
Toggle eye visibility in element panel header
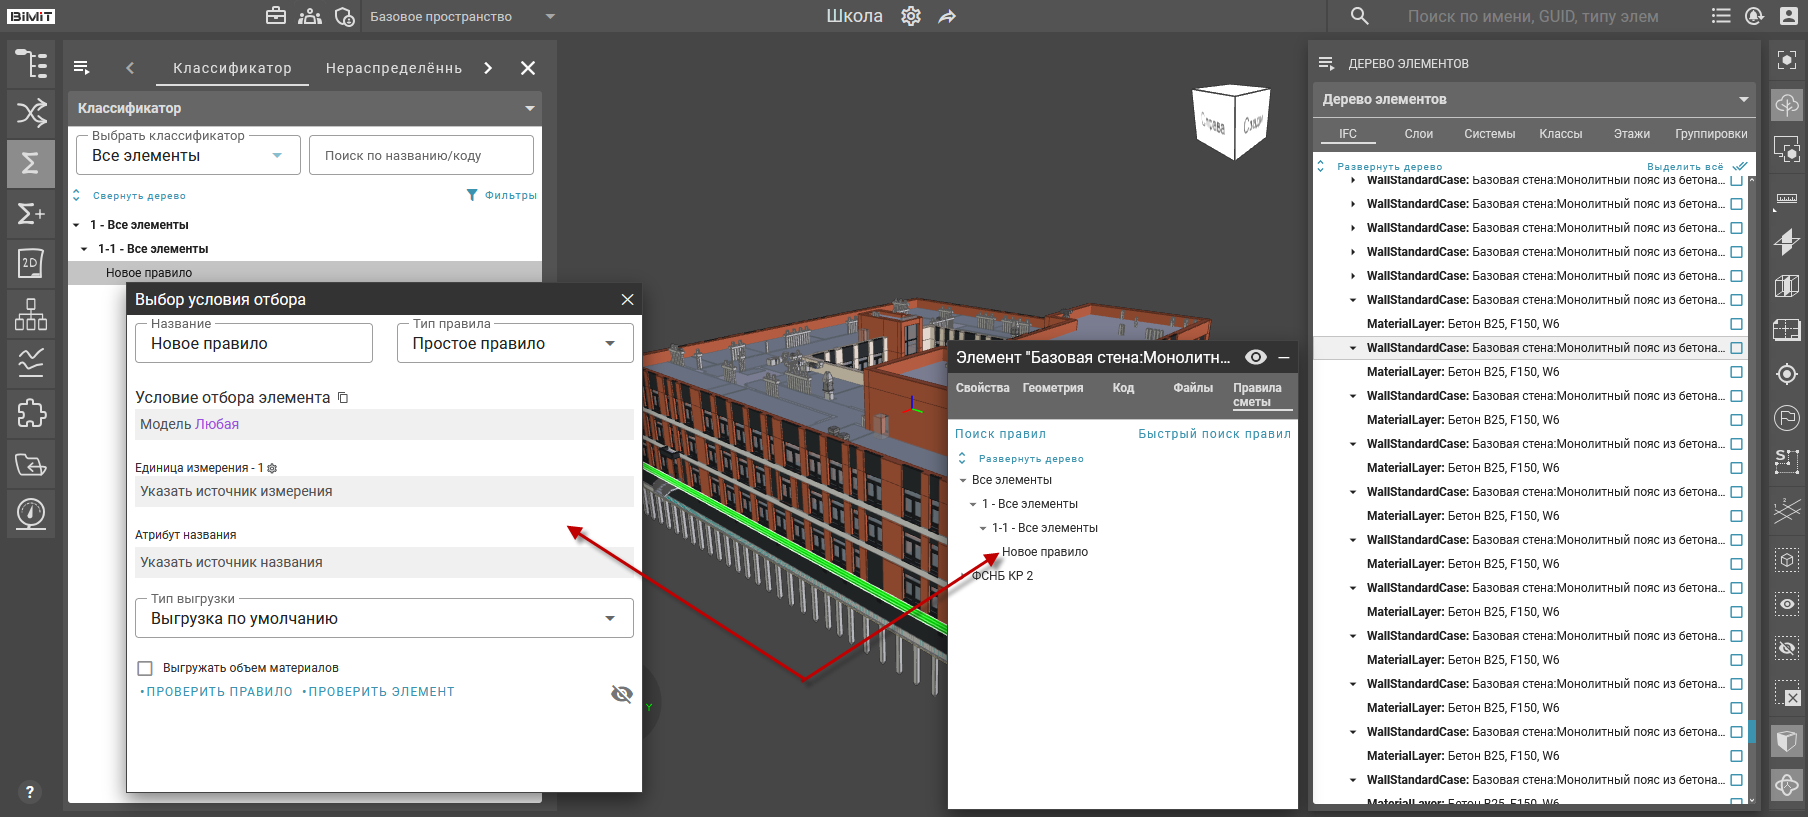click(x=1256, y=357)
